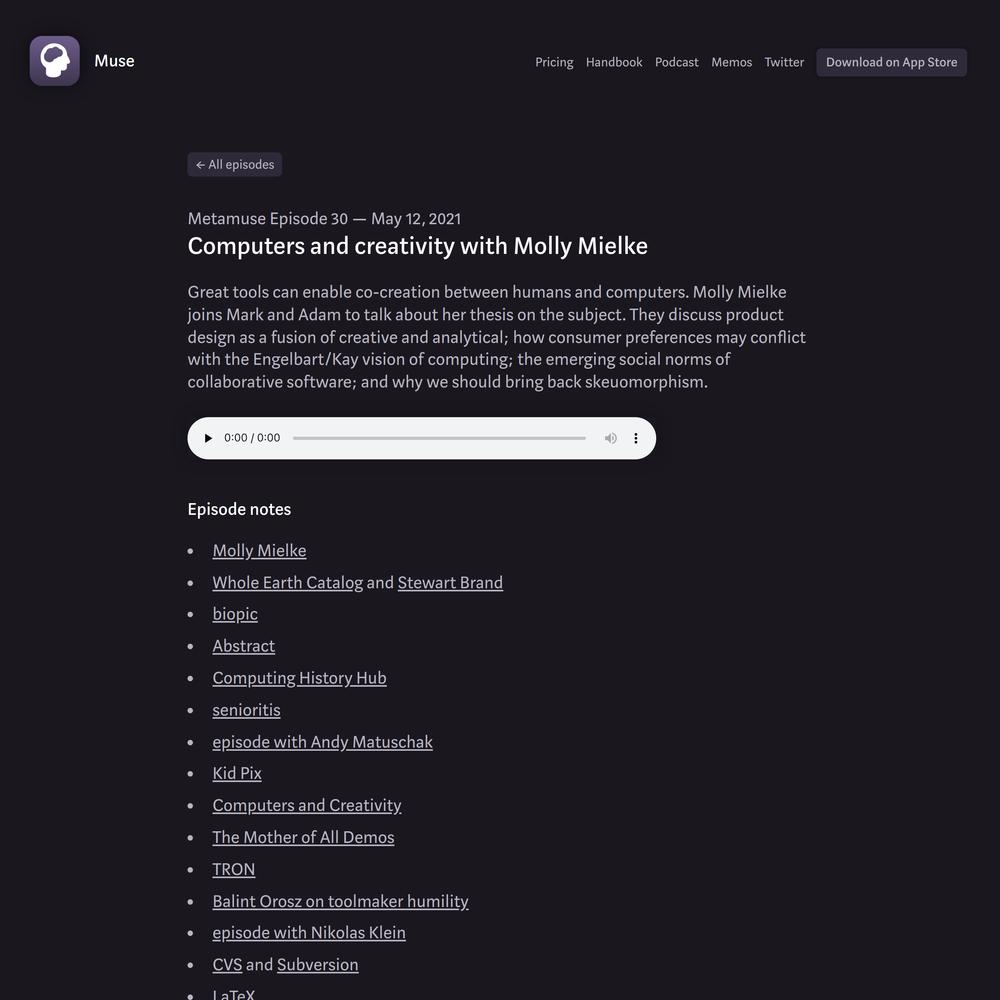The image size is (1000, 1000).
Task: Play the episode audio
Action: (x=208, y=438)
